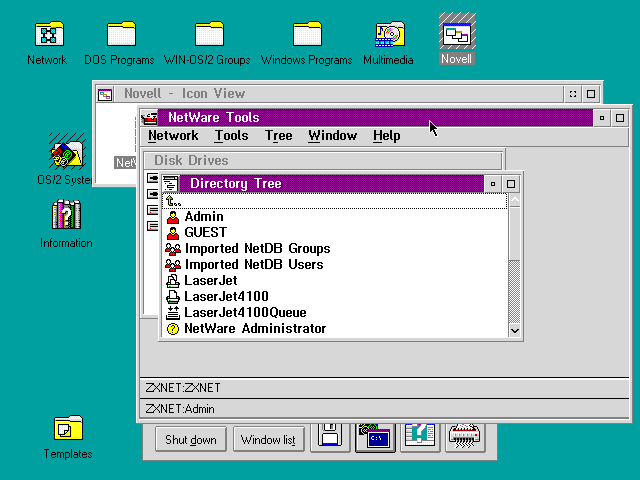The width and height of the screenshot is (640, 480).
Task: Click the diskette drive icon on LaunchPad
Action: tap(330, 437)
